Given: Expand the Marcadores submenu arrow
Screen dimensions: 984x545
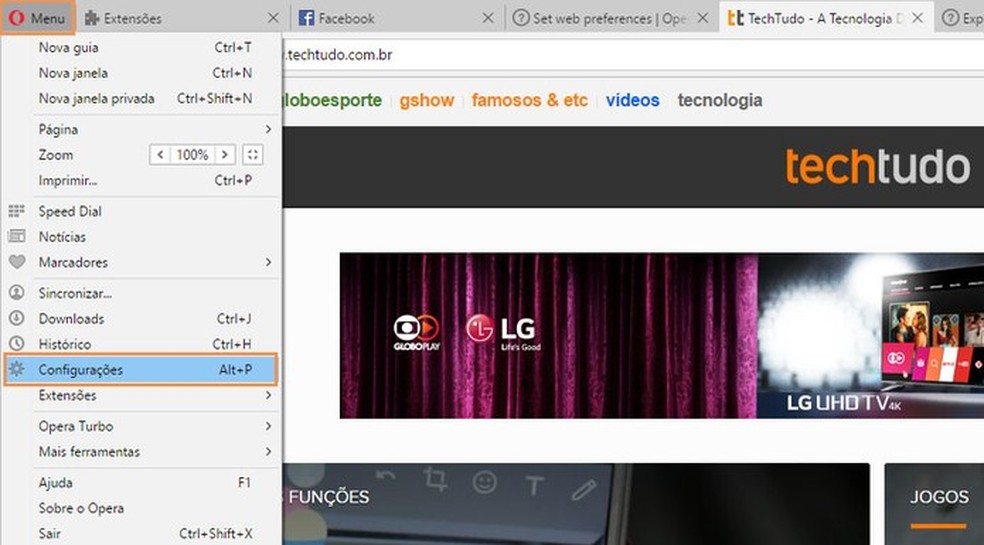Looking at the screenshot, I should (x=269, y=262).
